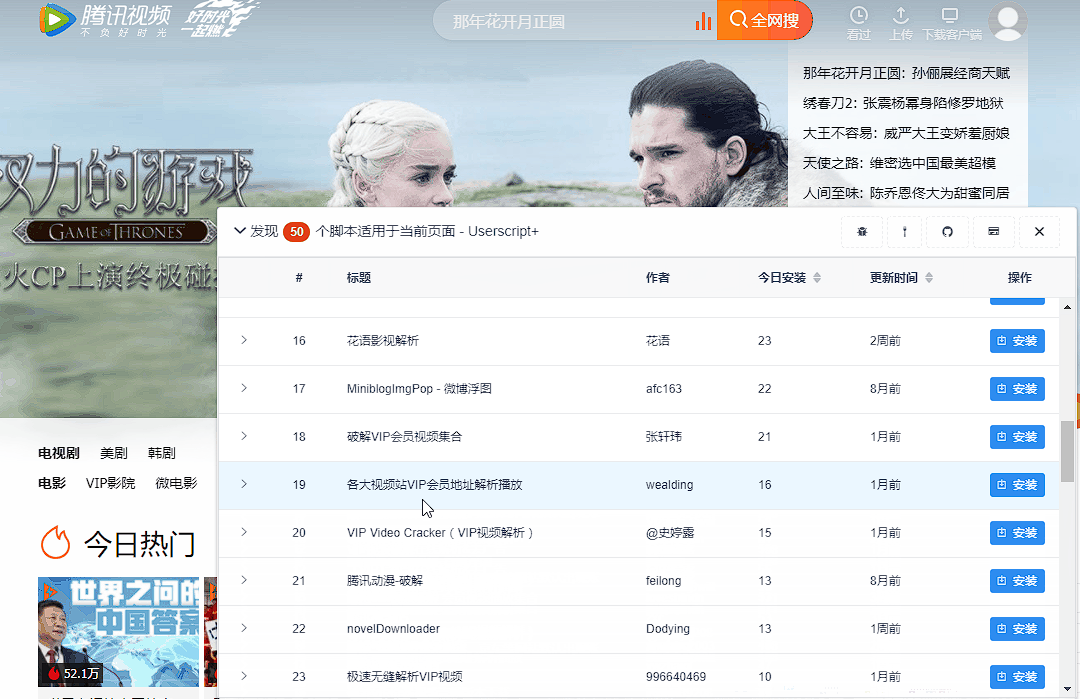Expand row 18 破解VIP会员视频集合
Screen dimensions: 1080x699
[x=244, y=436]
